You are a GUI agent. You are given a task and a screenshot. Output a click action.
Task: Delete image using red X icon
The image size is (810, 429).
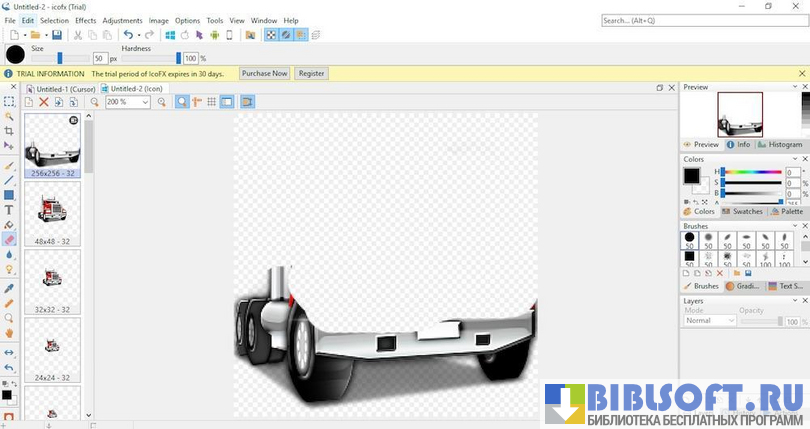click(x=44, y=102)
